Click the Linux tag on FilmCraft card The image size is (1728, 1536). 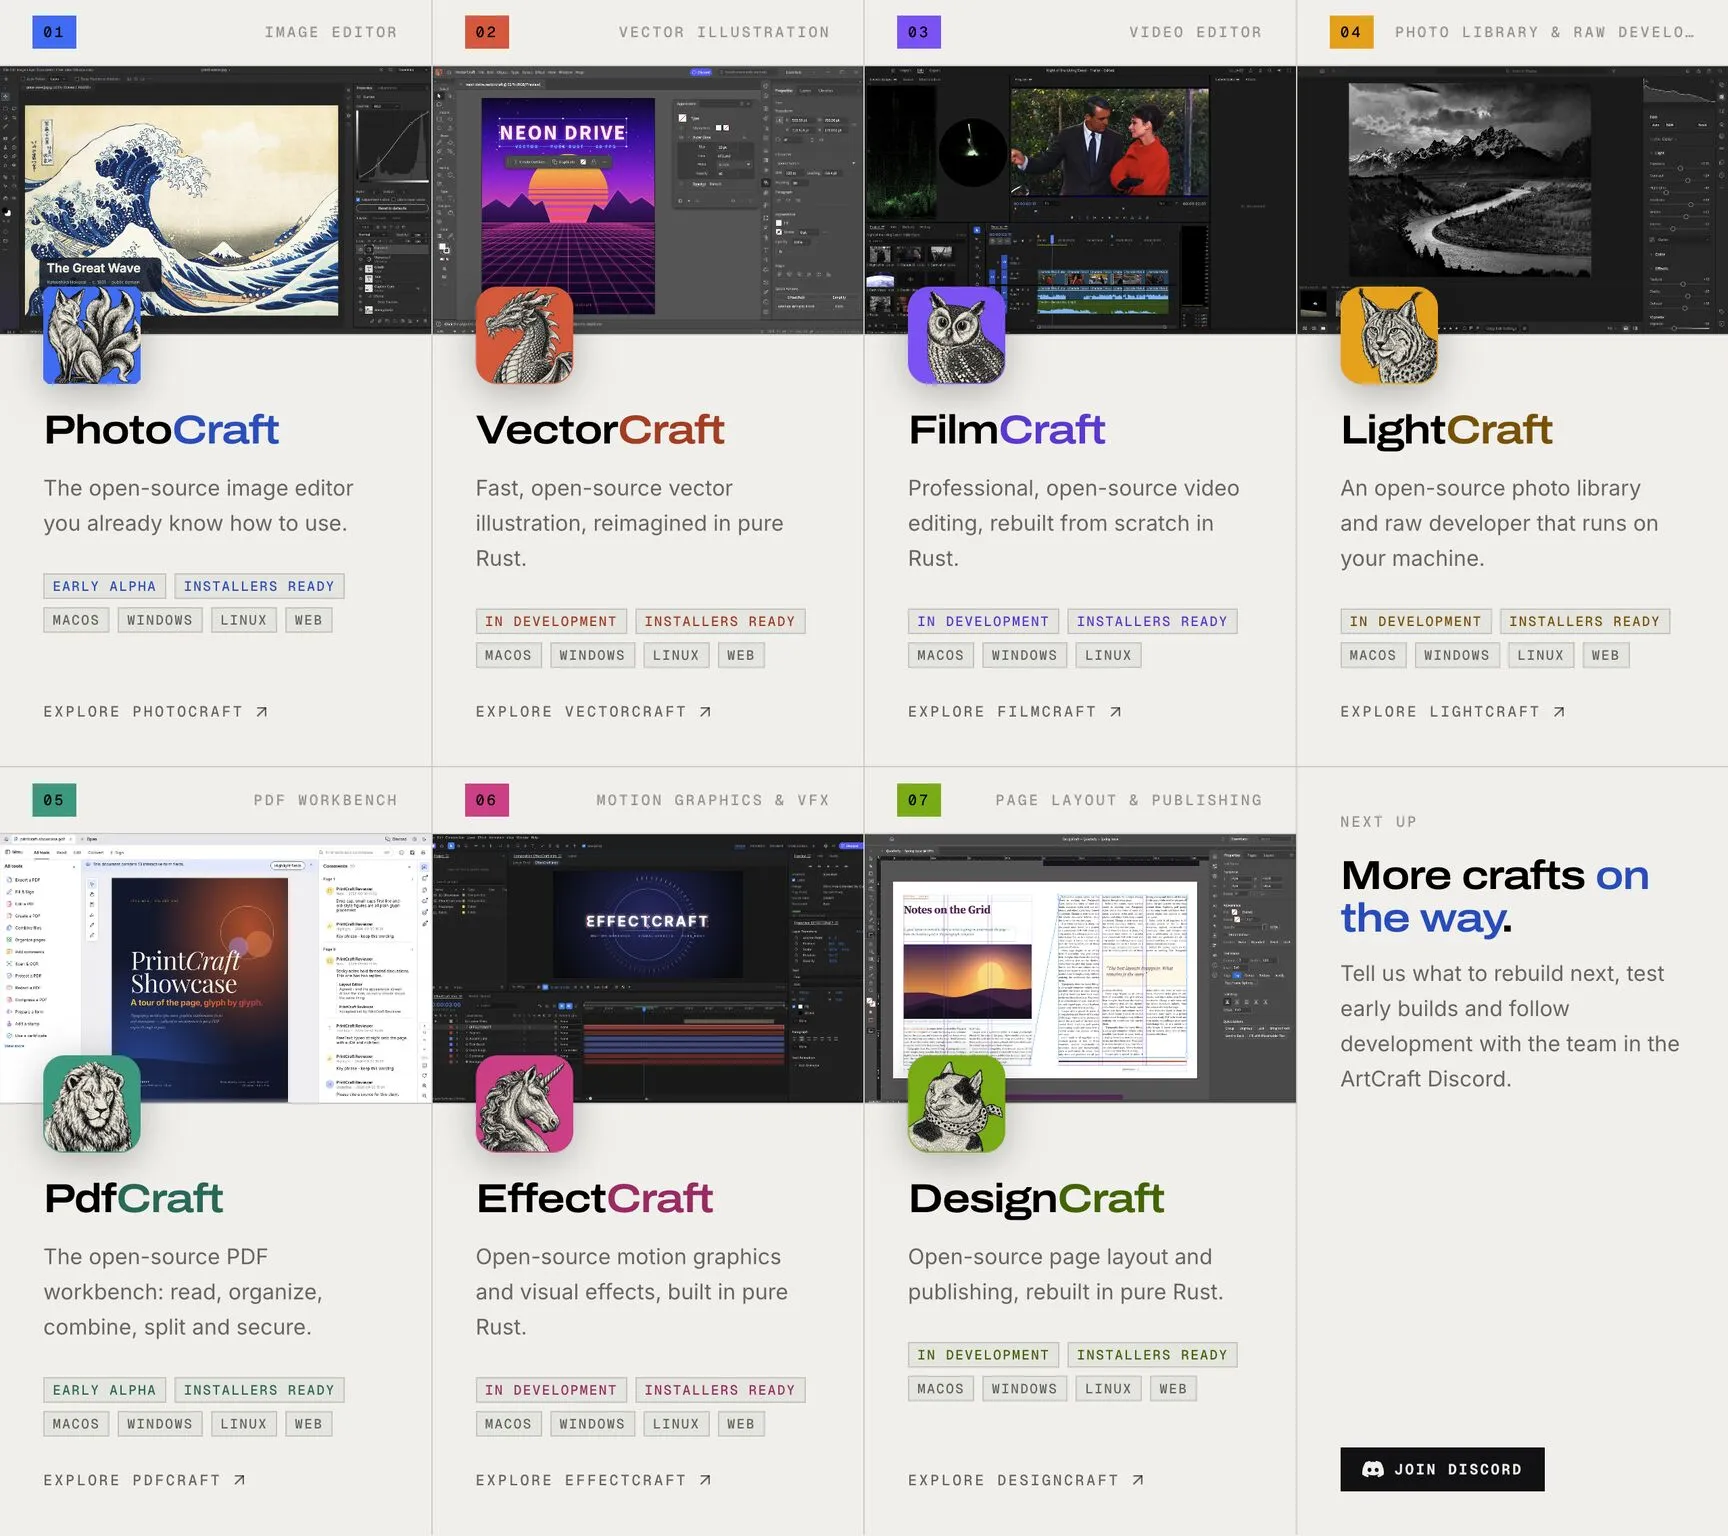pos(1108,655)
